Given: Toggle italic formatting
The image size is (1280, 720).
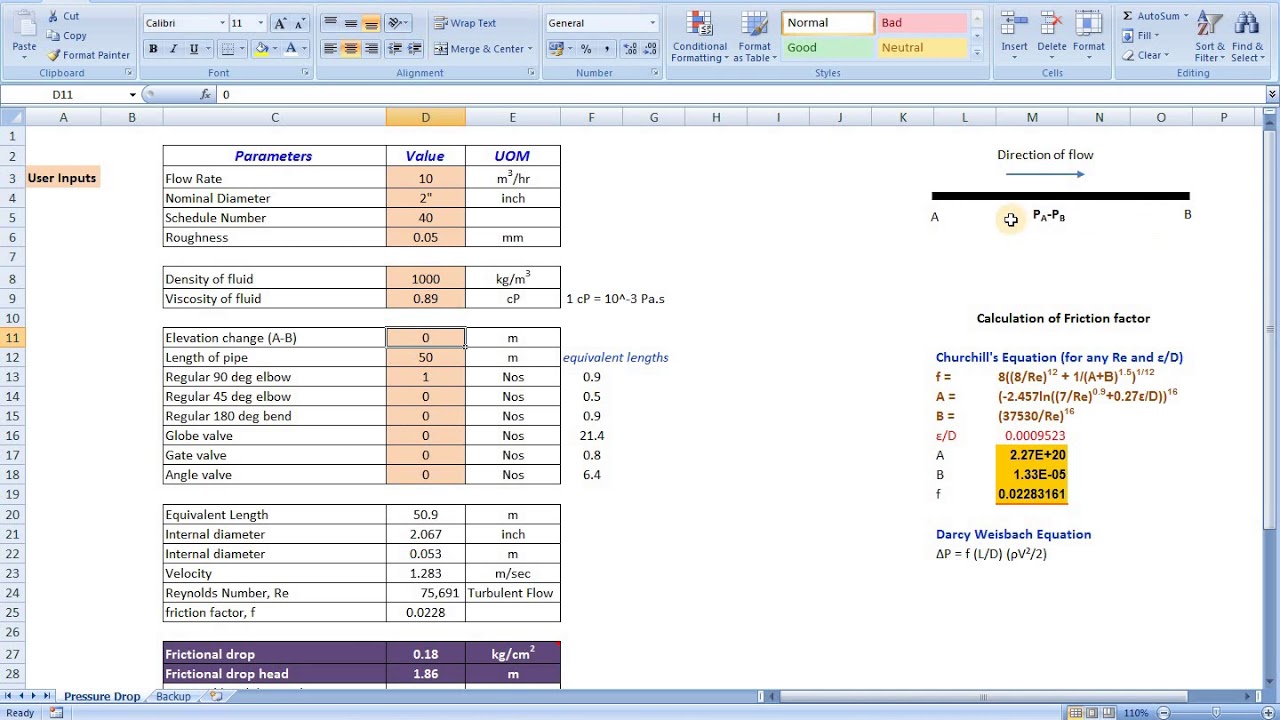Looking at the screenshot, I should click(x=173, y=48).
